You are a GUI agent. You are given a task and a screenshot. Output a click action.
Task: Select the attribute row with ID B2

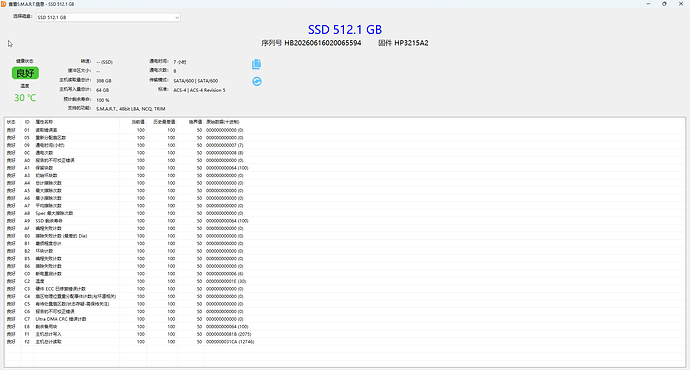point(345,251)
